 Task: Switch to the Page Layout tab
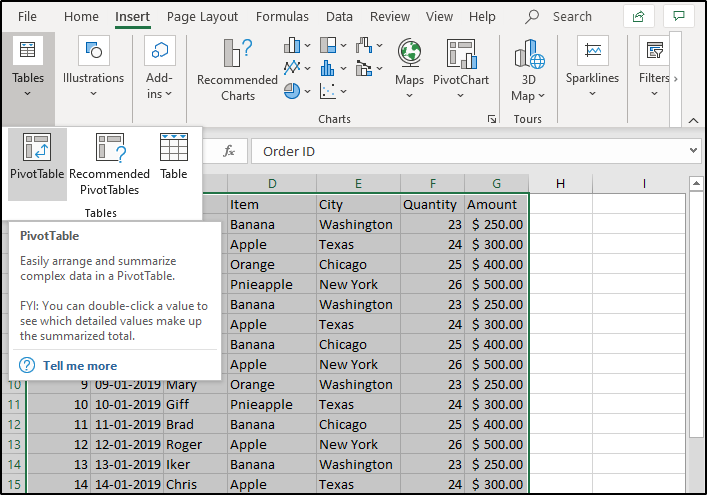tap(202, 17)
